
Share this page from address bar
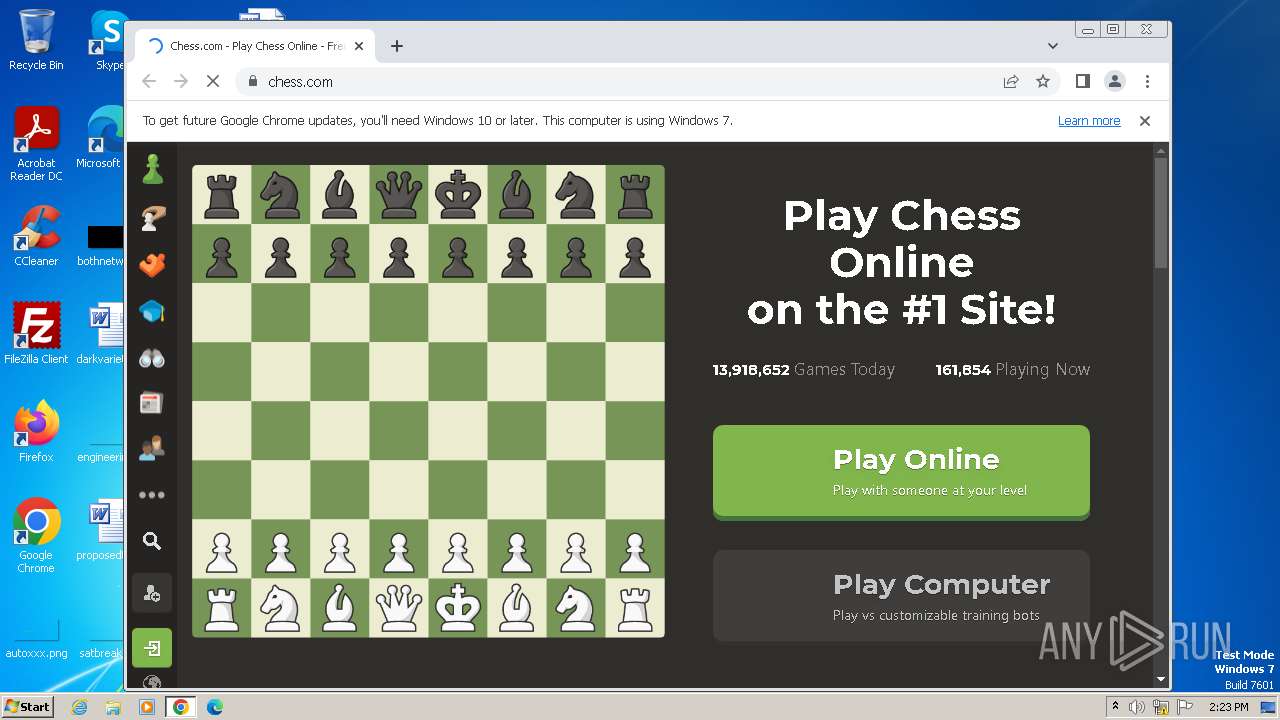tap(1011, 81)
